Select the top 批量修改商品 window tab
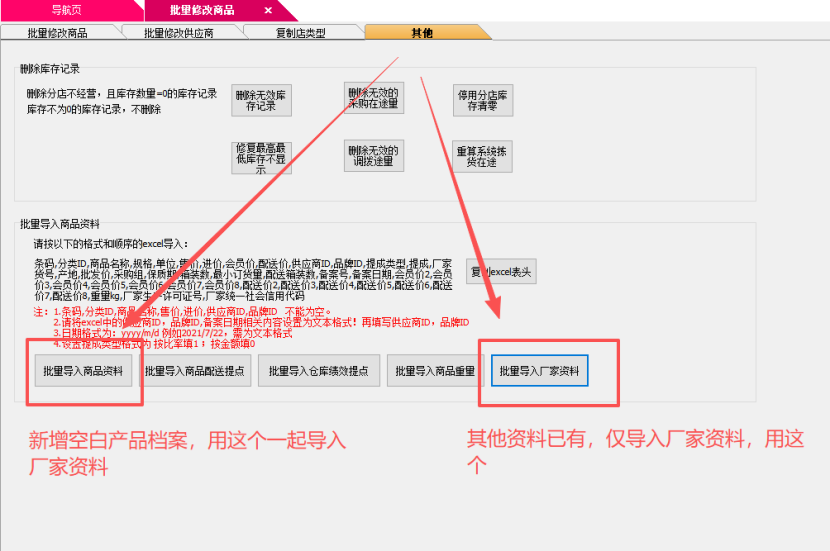Viewport: 830px width, 551px height. coord(202,10)
